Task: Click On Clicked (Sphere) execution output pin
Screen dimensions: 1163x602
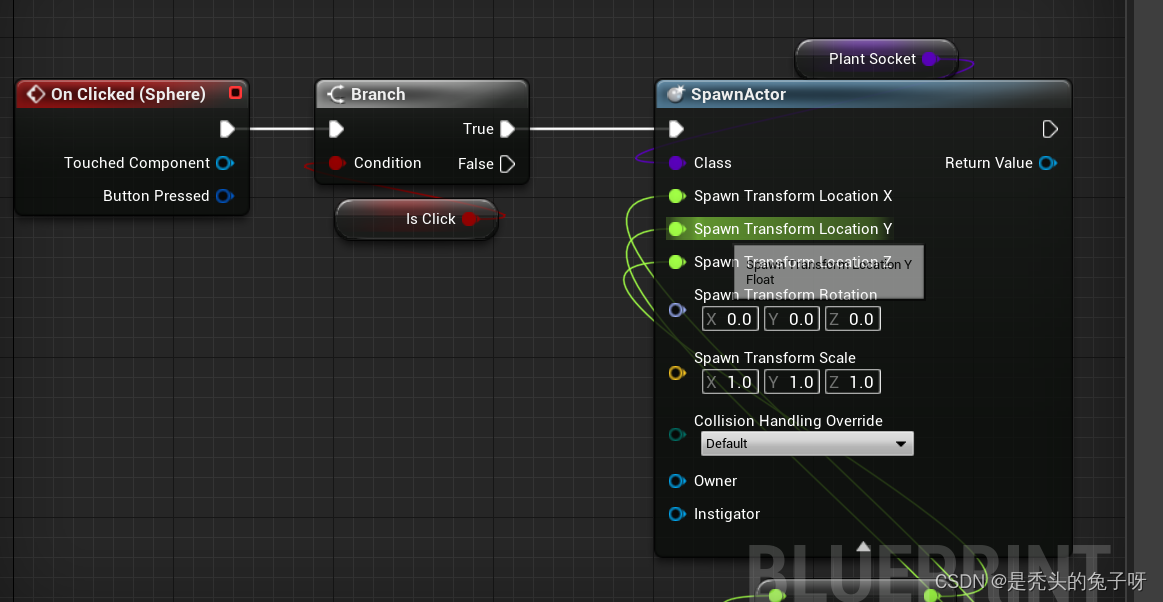Action: pos(227,129)
